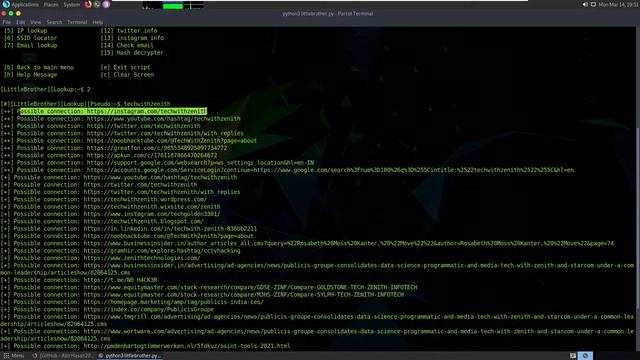Image resolution: width=640 pixels, height=360 pixels.
Task: Click the date and time clock
Action: coord(619,4)
